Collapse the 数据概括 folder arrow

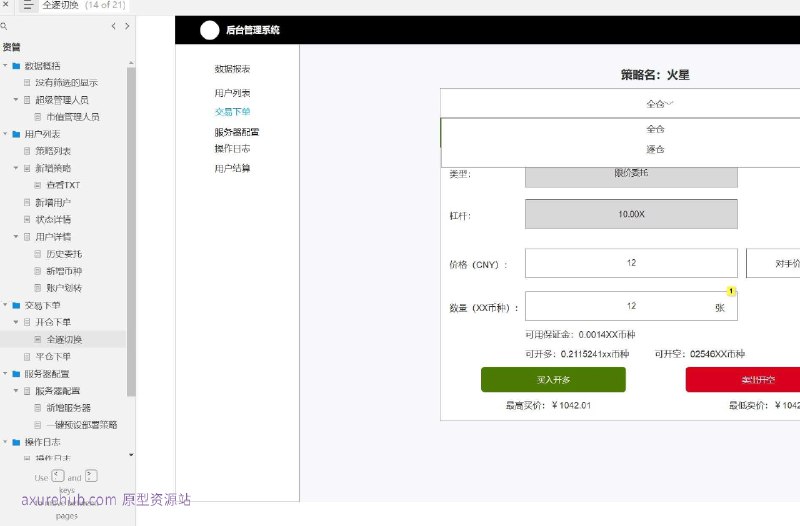click(x=5, y=66)
